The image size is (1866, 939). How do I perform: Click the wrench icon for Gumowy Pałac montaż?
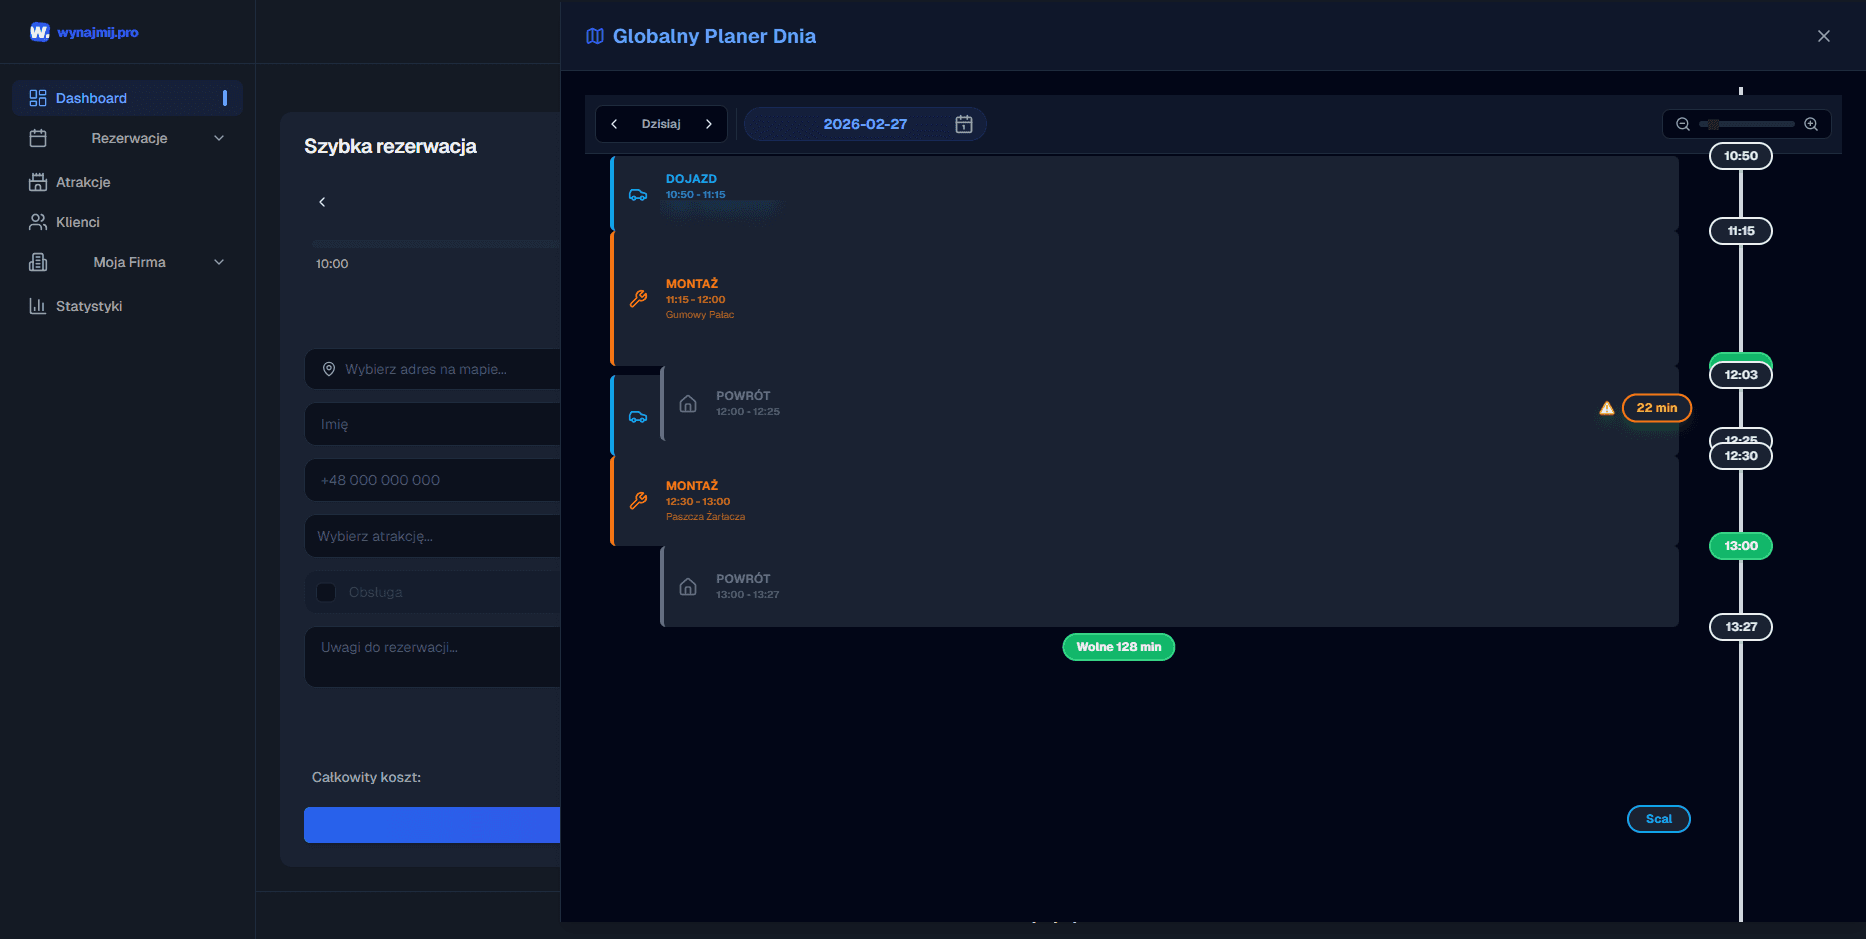click(x=638, y=299)
